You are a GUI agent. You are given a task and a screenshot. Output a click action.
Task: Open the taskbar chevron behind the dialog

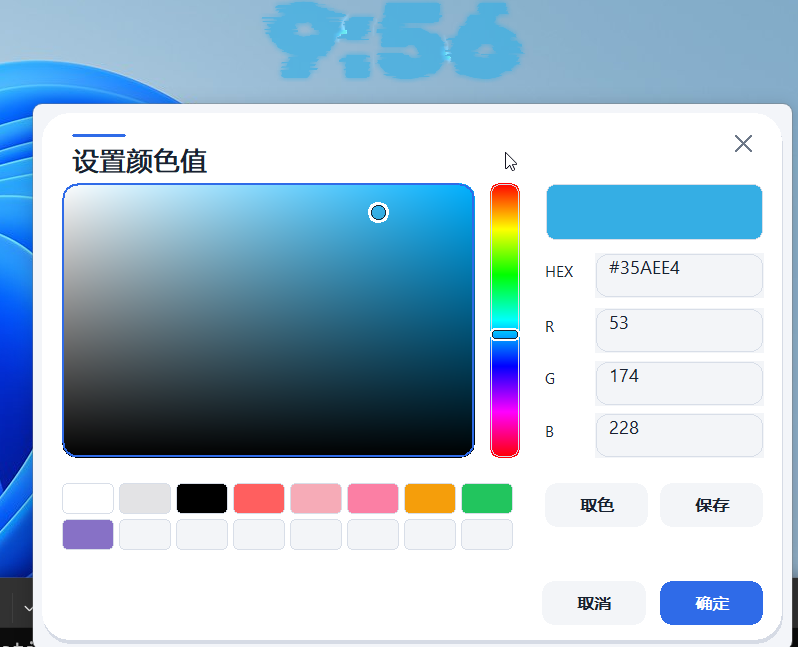27,608
